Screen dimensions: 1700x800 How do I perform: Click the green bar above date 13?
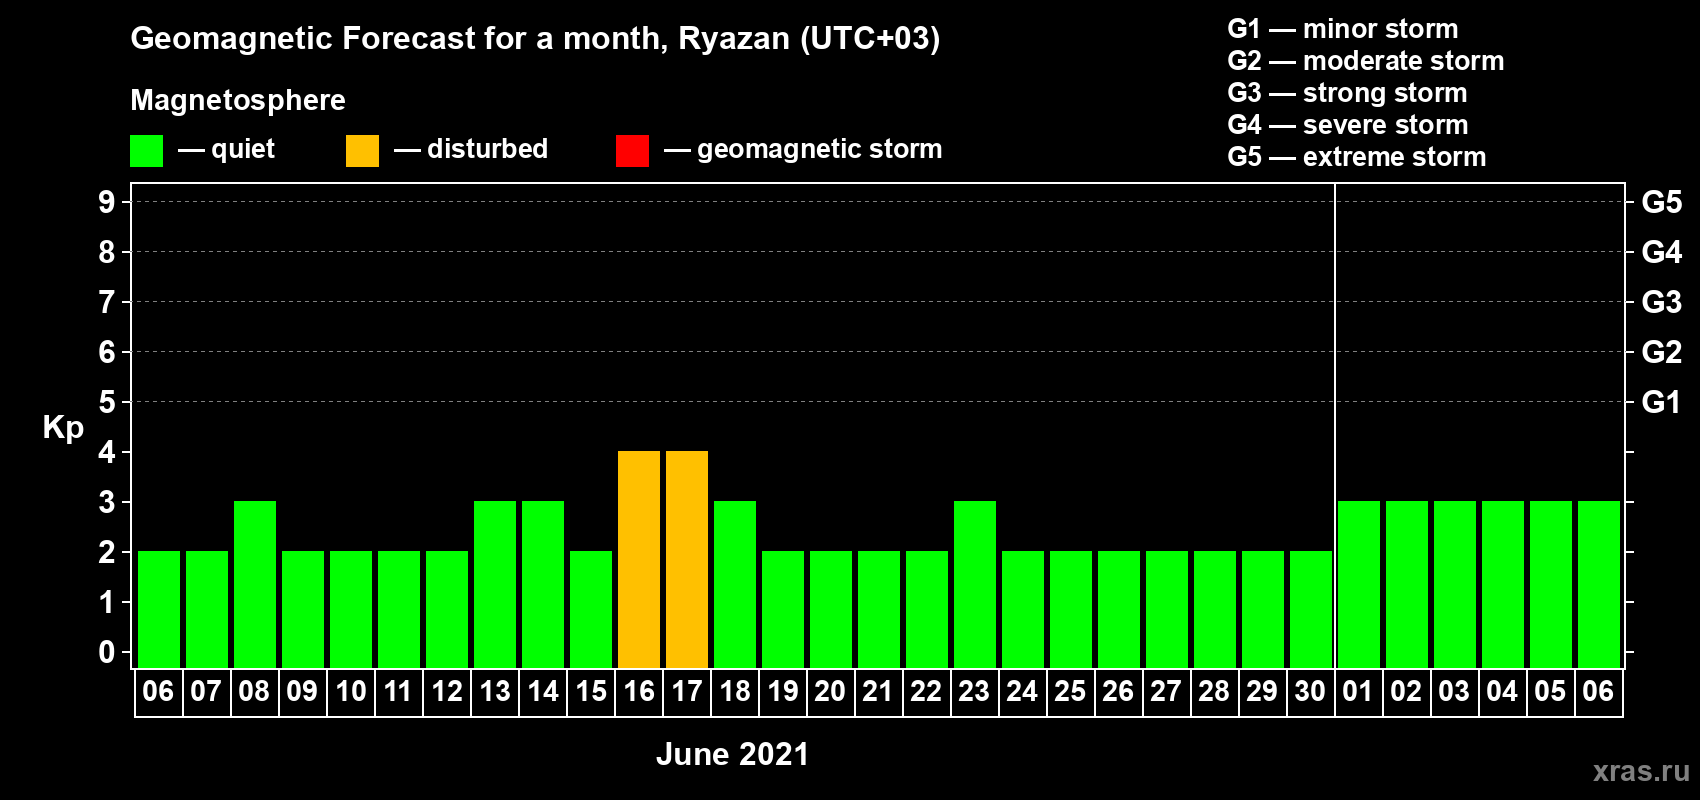(x=495, y=584)
